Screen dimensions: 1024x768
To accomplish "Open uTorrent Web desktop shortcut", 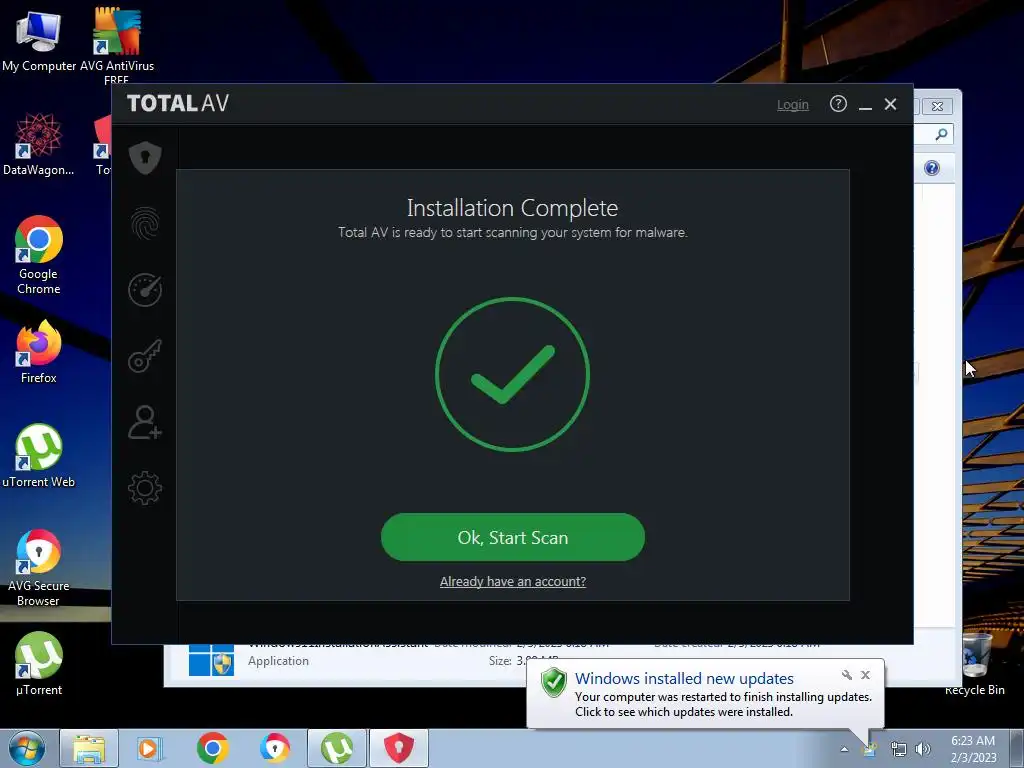I will (39, 456).
